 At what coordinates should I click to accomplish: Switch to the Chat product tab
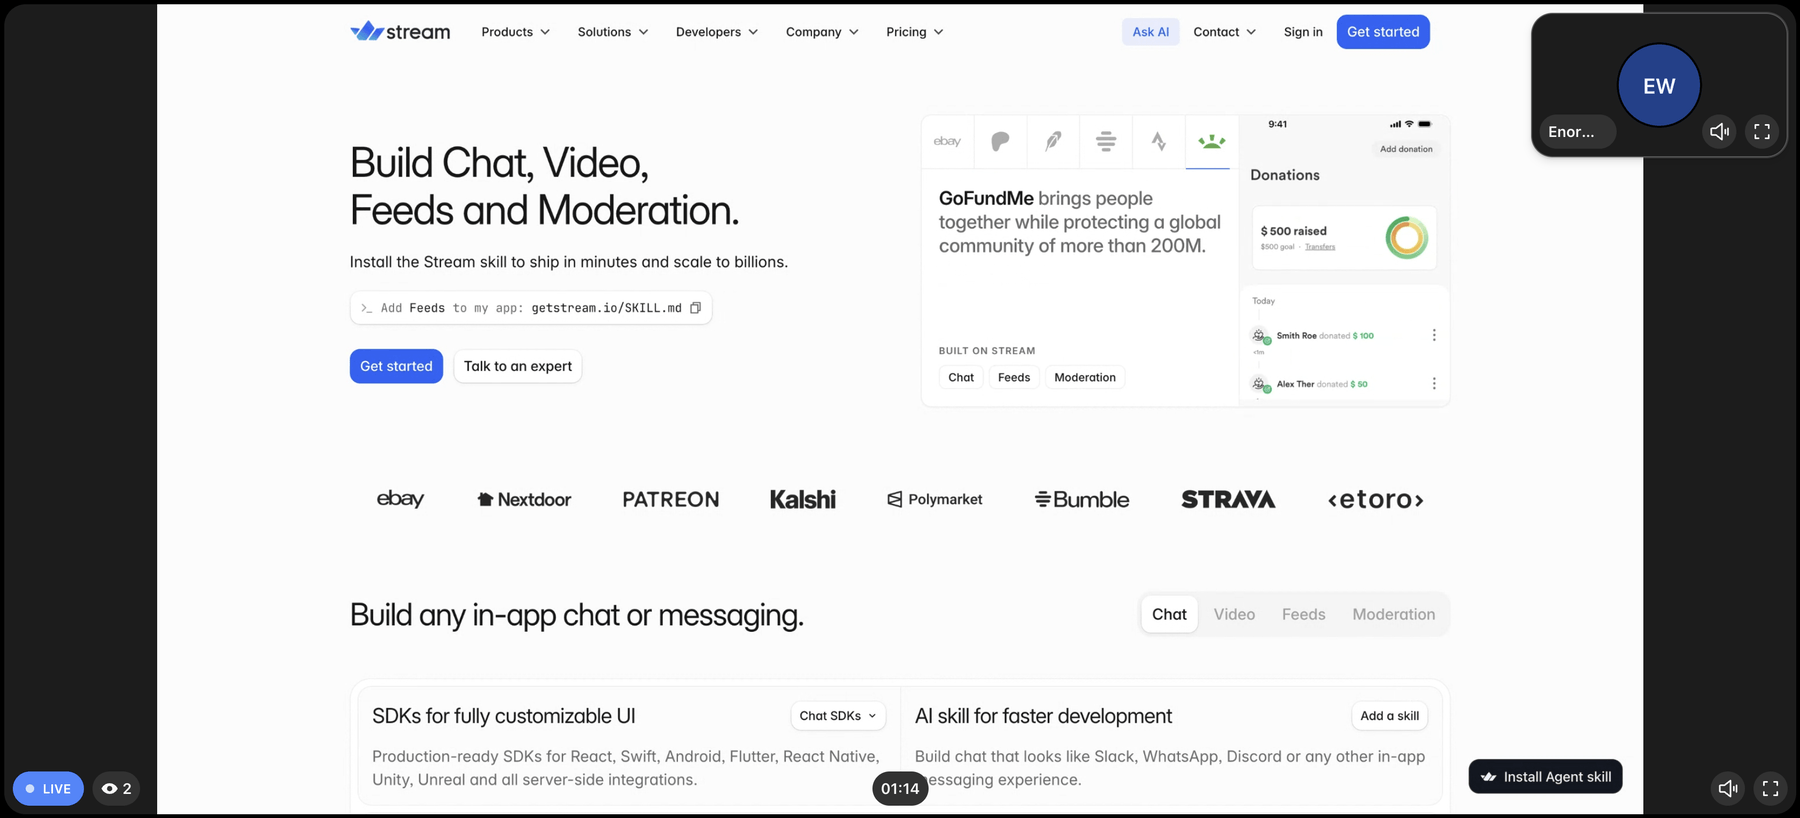point(1169,614)
